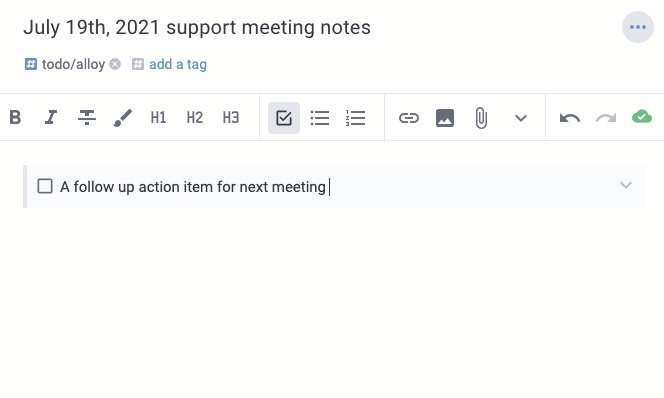The width and height of the screenshot is (664, 398).
Task: Select the highlighter brush tool
Action: click(123, 118)
